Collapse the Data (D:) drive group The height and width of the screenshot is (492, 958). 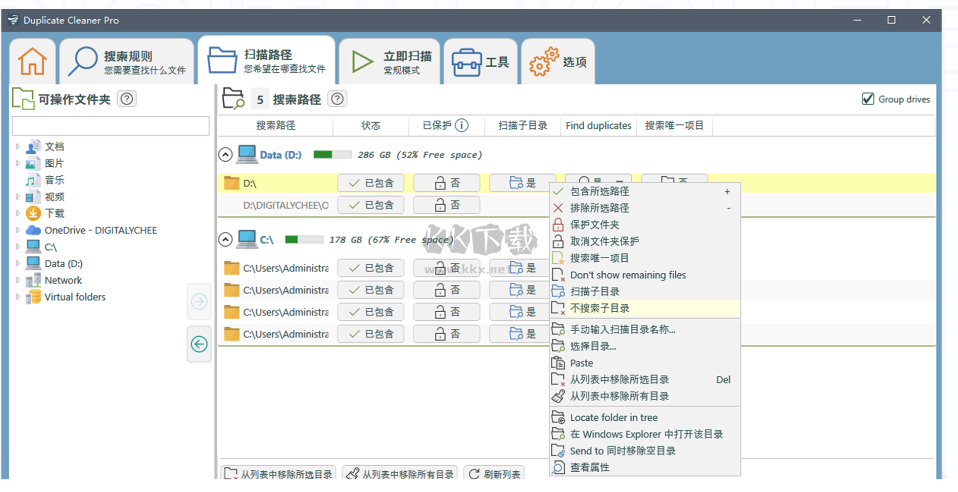click(225, 155)
